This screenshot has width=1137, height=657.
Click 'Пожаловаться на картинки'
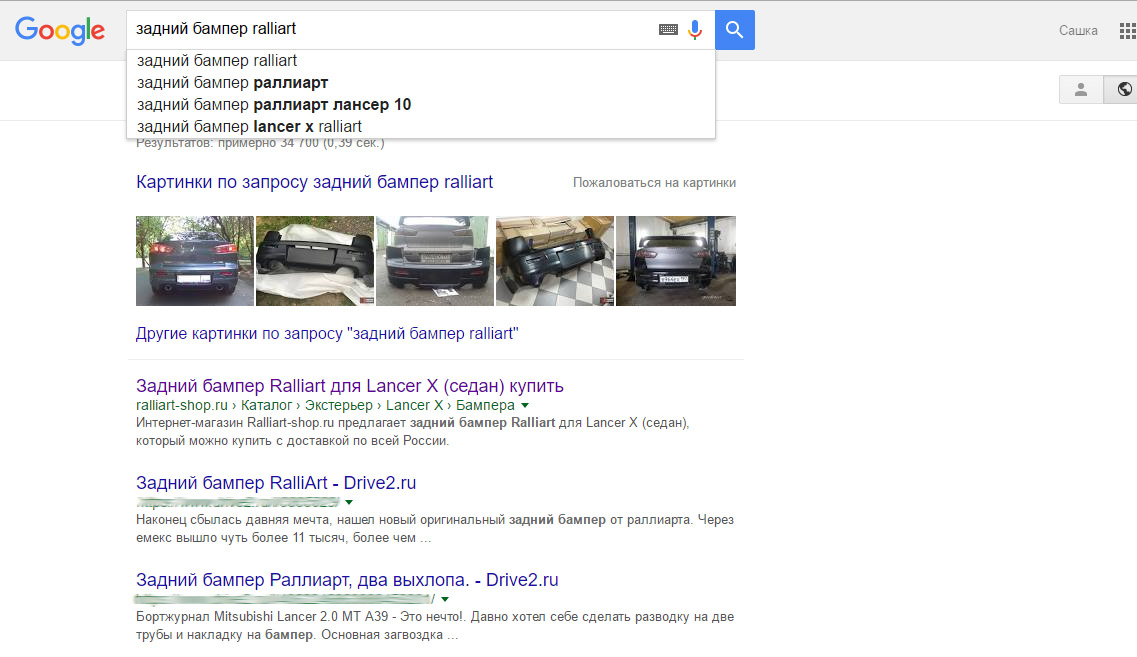tap(654, 183)
